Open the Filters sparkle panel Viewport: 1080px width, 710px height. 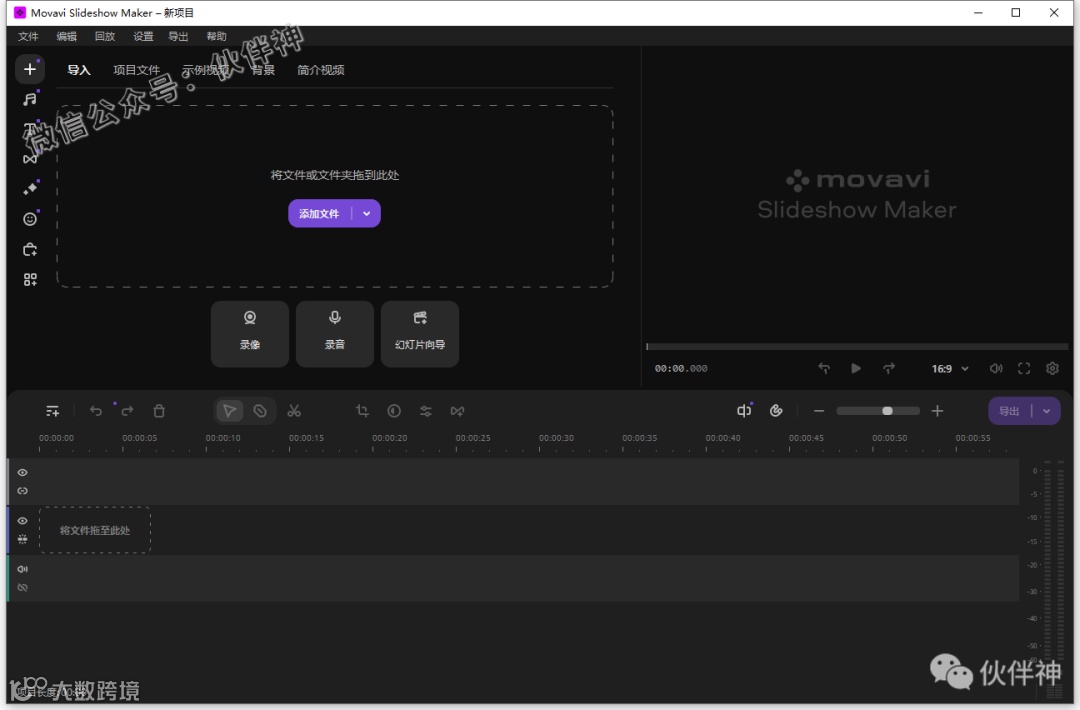pyautogui.click(x=30, y=189)
